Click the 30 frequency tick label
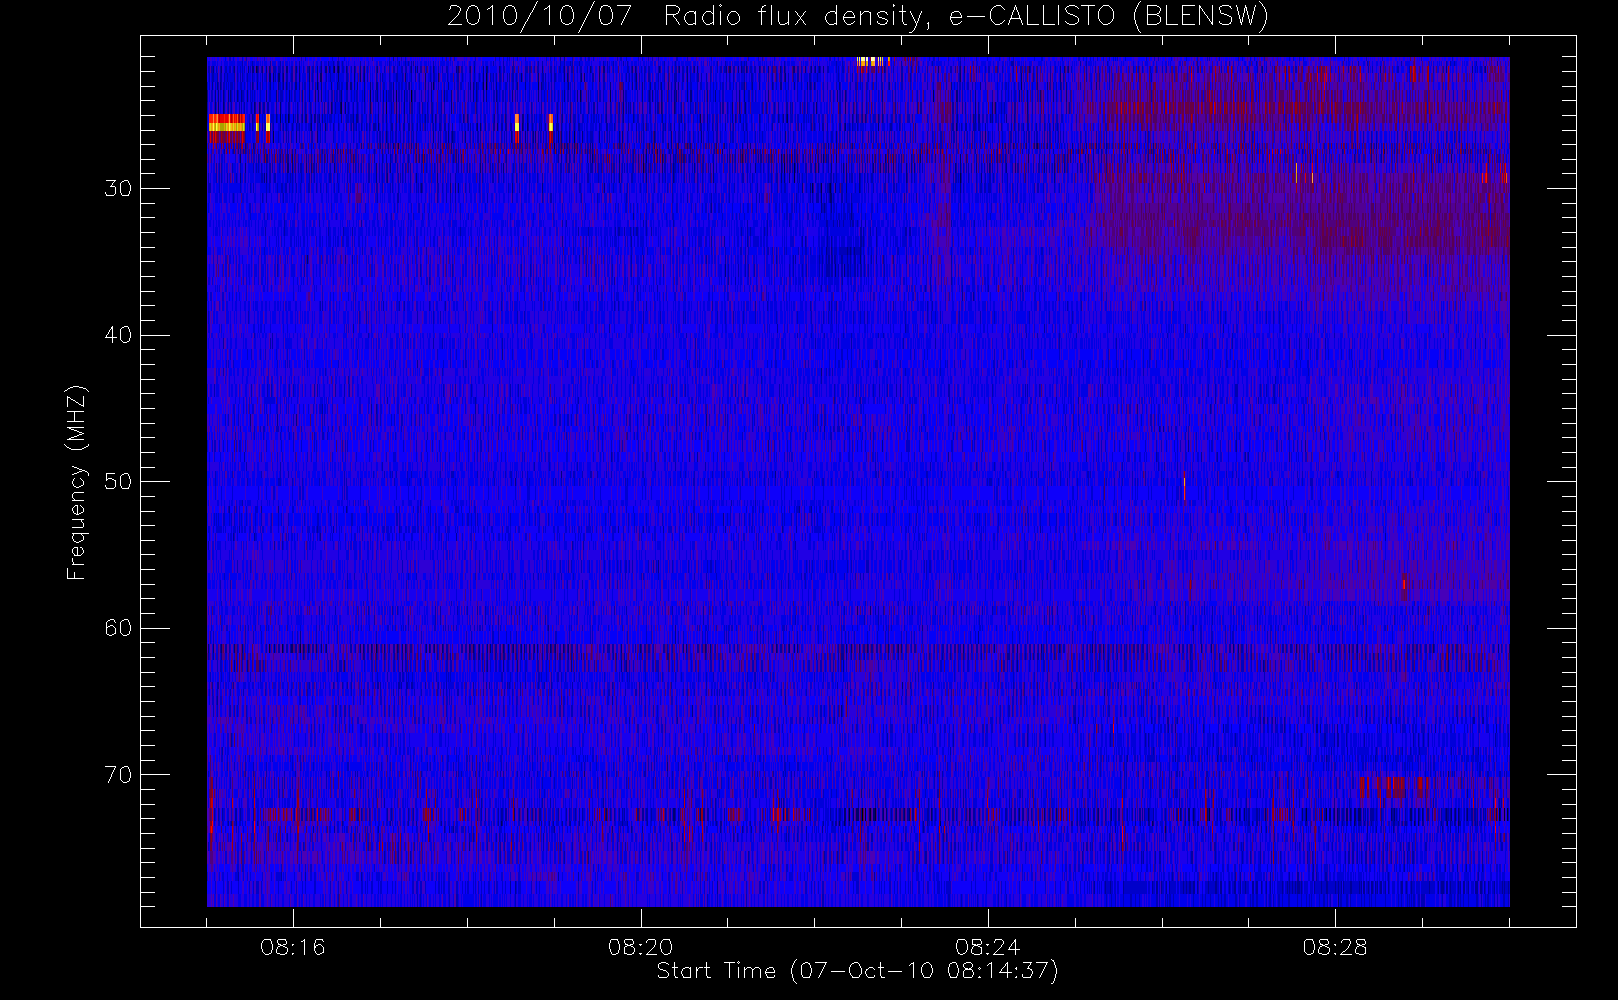1618x1000 pixels. 118,189
